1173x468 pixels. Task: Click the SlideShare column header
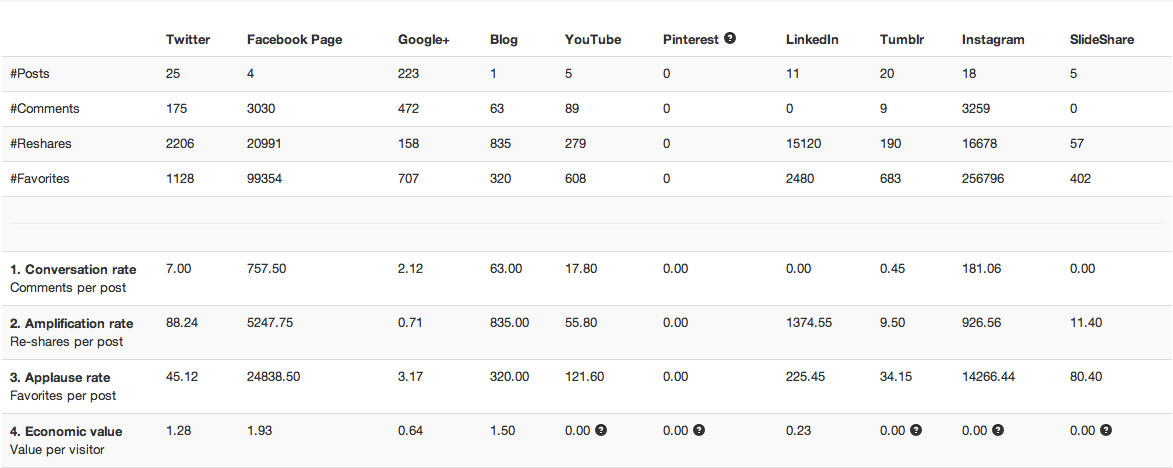[1102, 40]
